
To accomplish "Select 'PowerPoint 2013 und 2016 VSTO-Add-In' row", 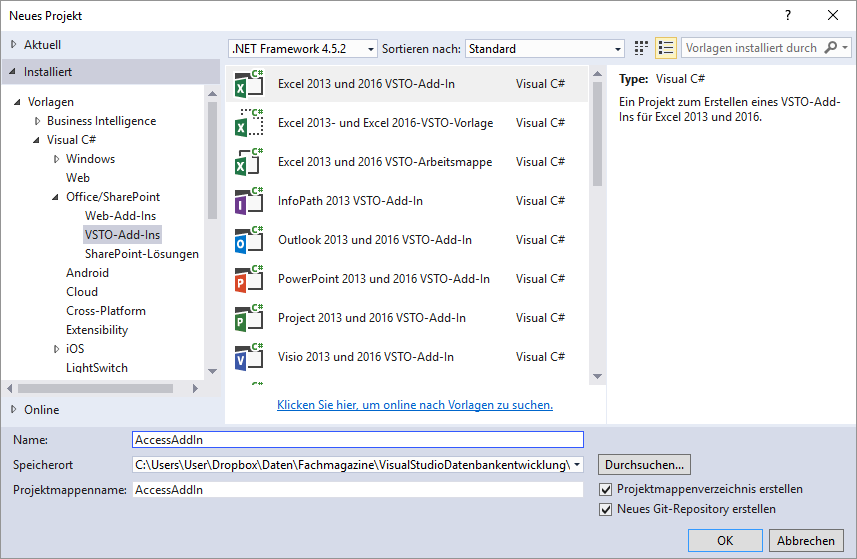I will (407, 279).
